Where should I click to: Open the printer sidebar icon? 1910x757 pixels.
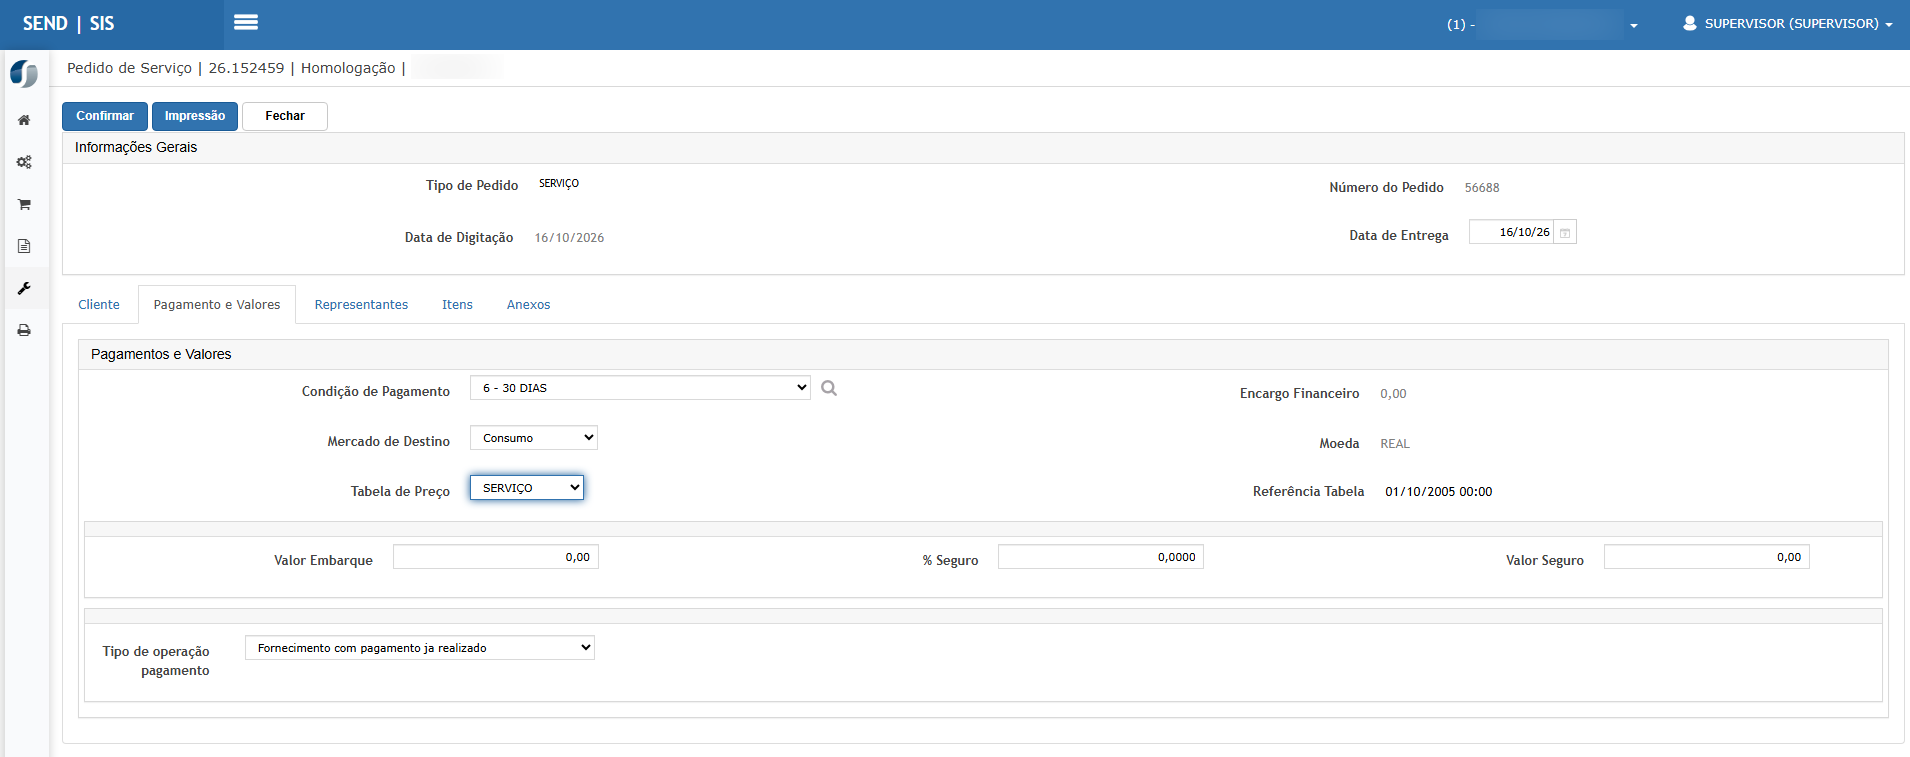coord(24,330)
